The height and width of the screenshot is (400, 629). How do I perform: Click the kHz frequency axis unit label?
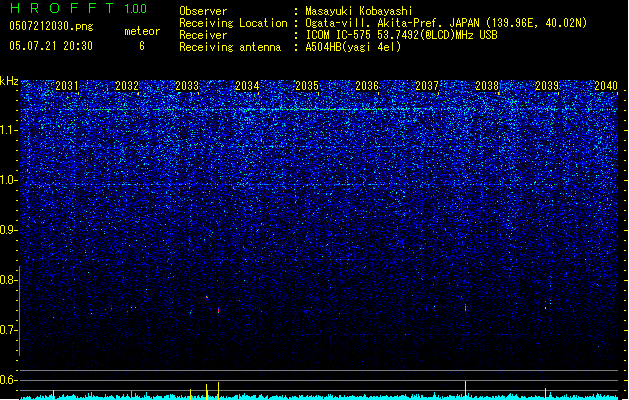tap(9, 81)
